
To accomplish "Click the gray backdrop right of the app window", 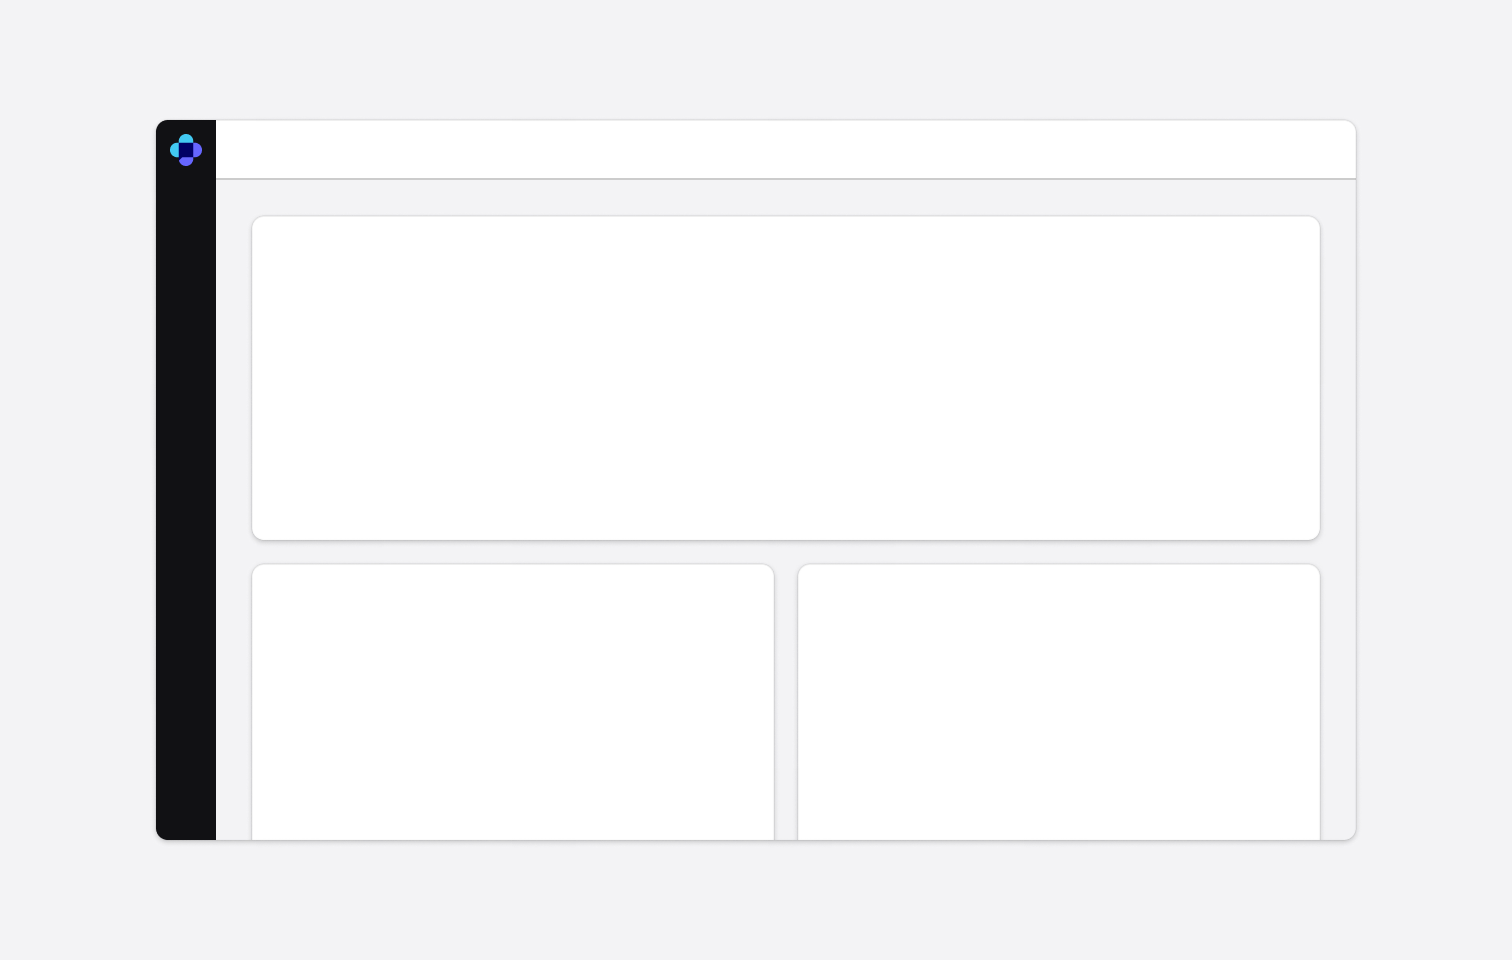I will point(1434,480).
